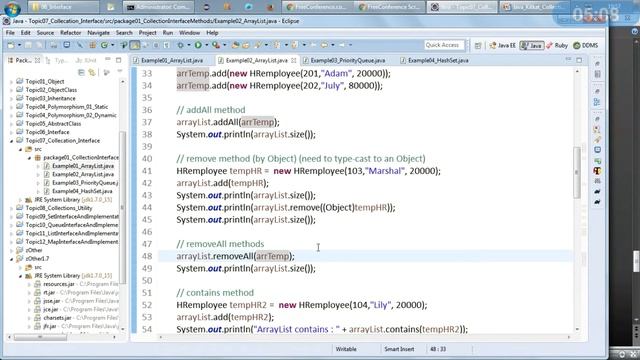Switch to DDMS perspective
Viewport: 640px width, 360px height.
(x=586, y=45)
